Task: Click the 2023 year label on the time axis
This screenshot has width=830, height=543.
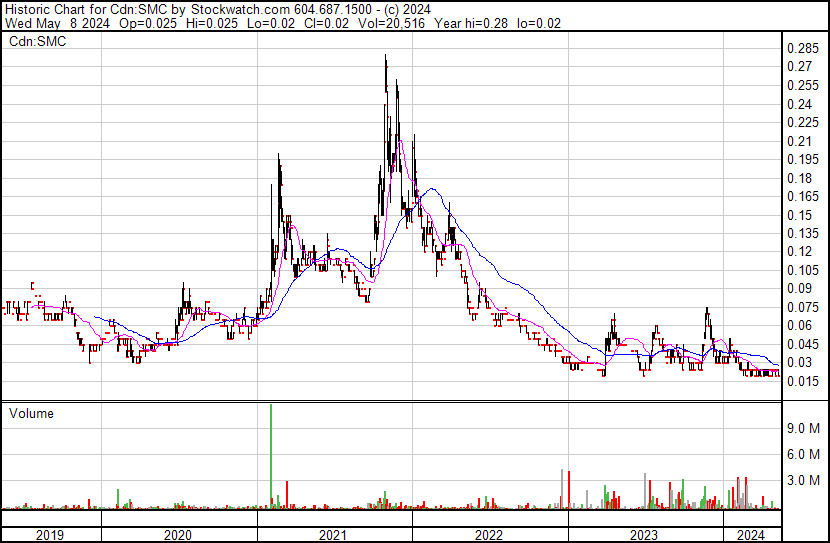Action: click(x=644, y=535)
